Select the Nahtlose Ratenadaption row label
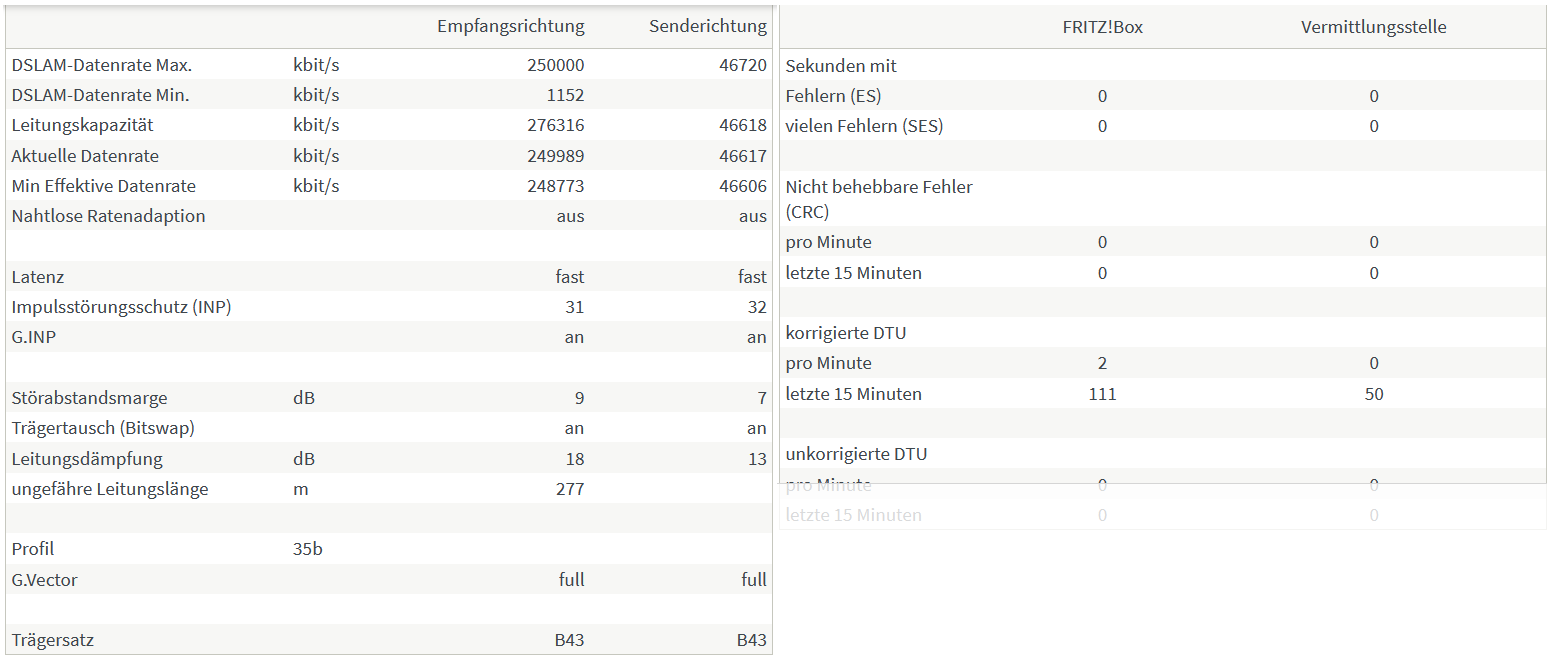Viewport: 1547px width, 665px height. (x=109, y=216)
